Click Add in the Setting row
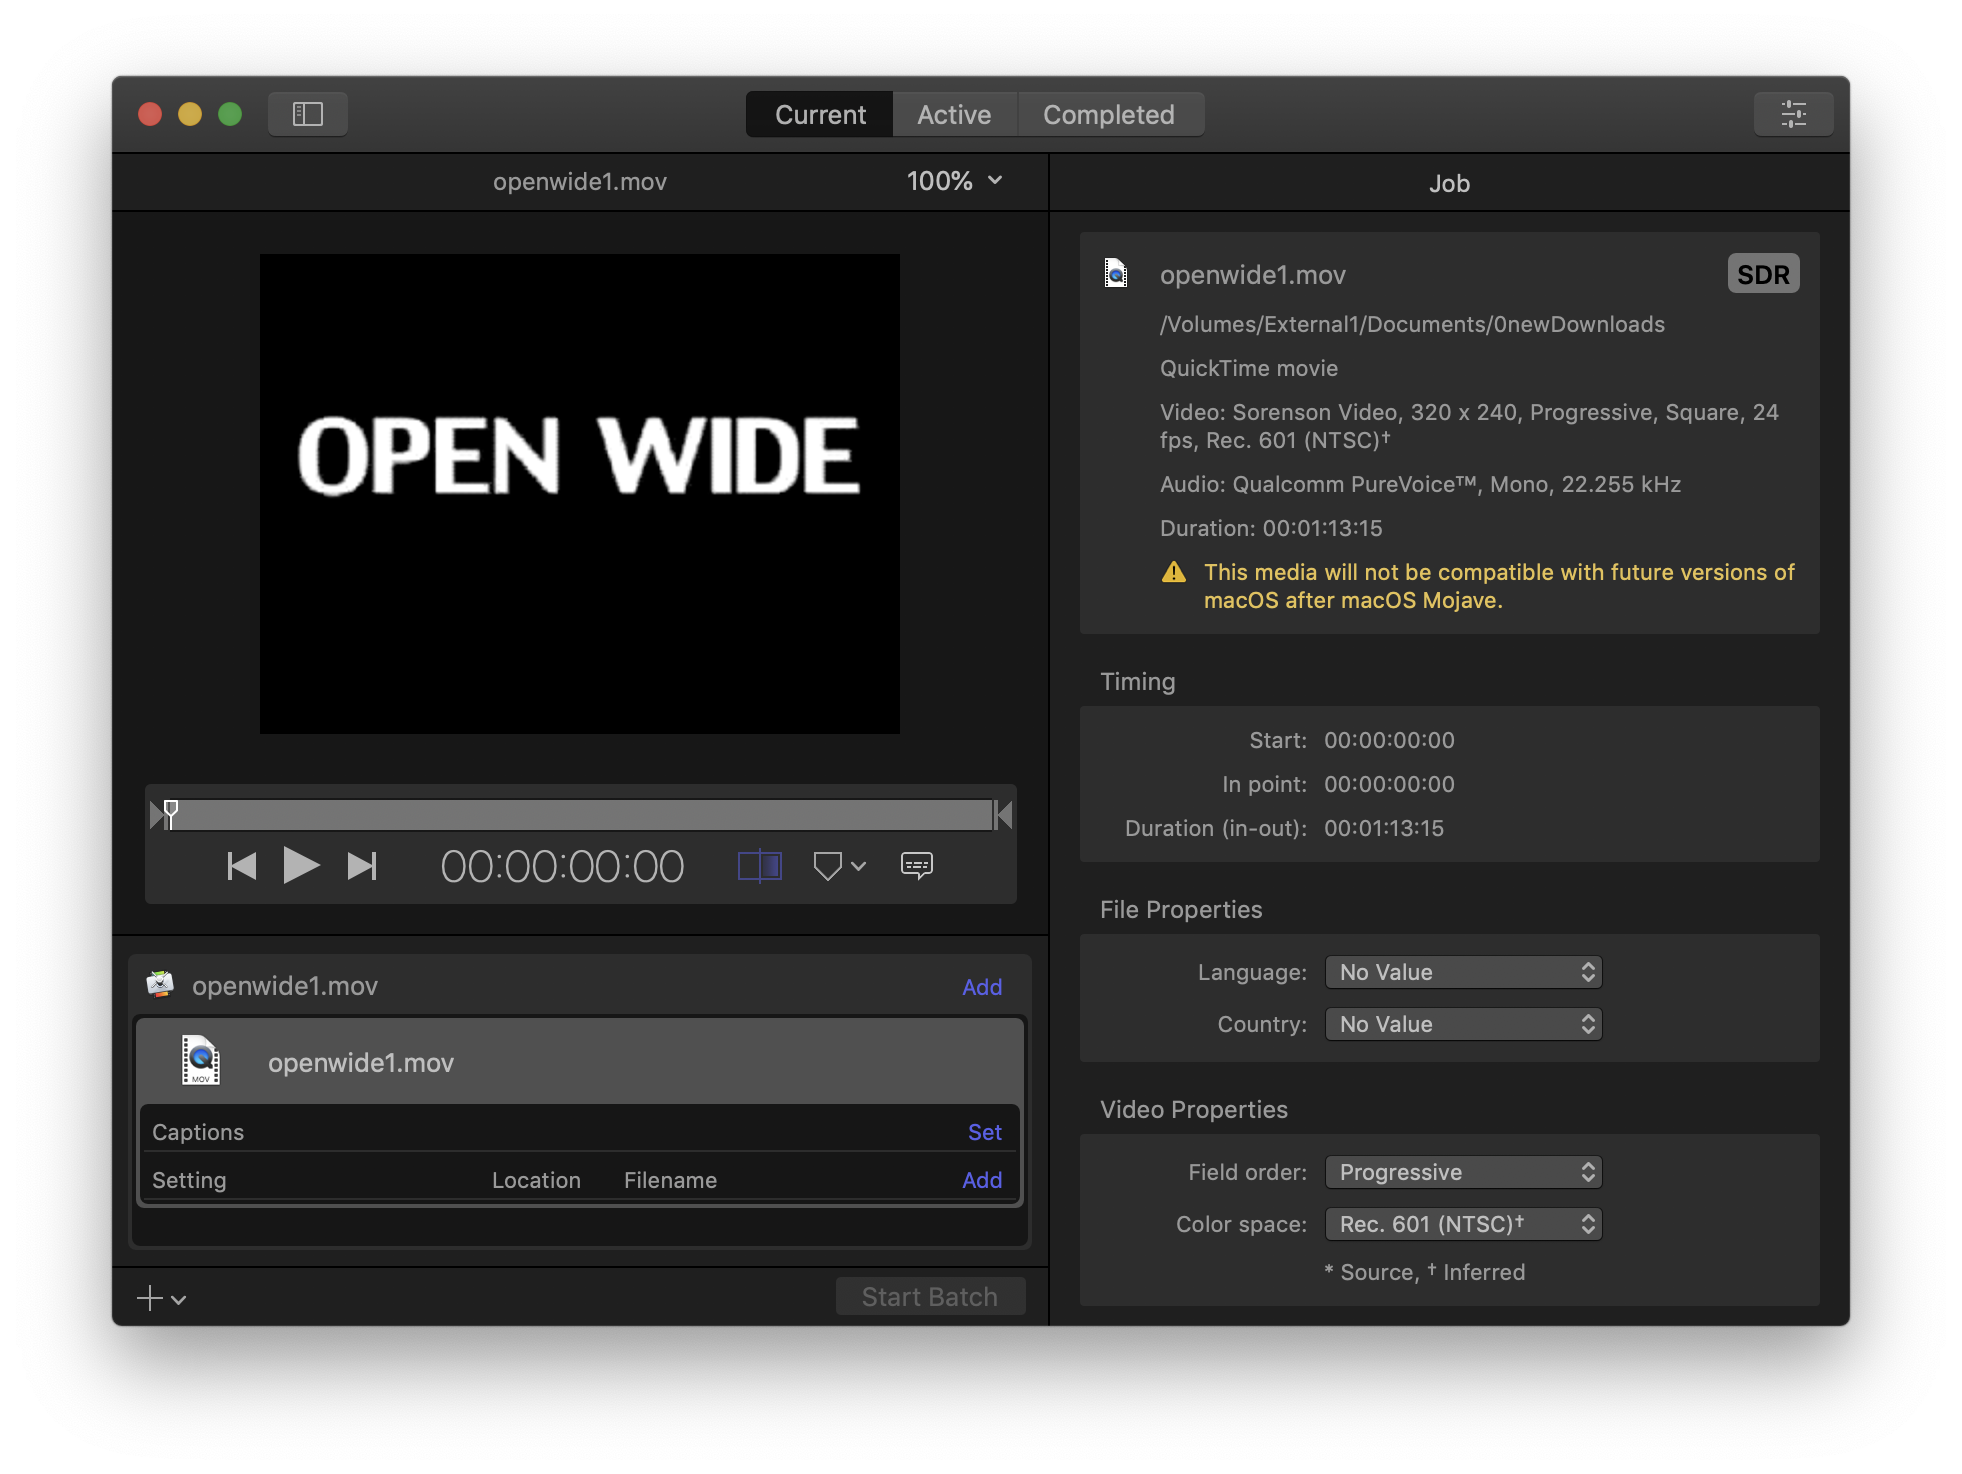1962x1474 pixels. (x=981, y=1180)
